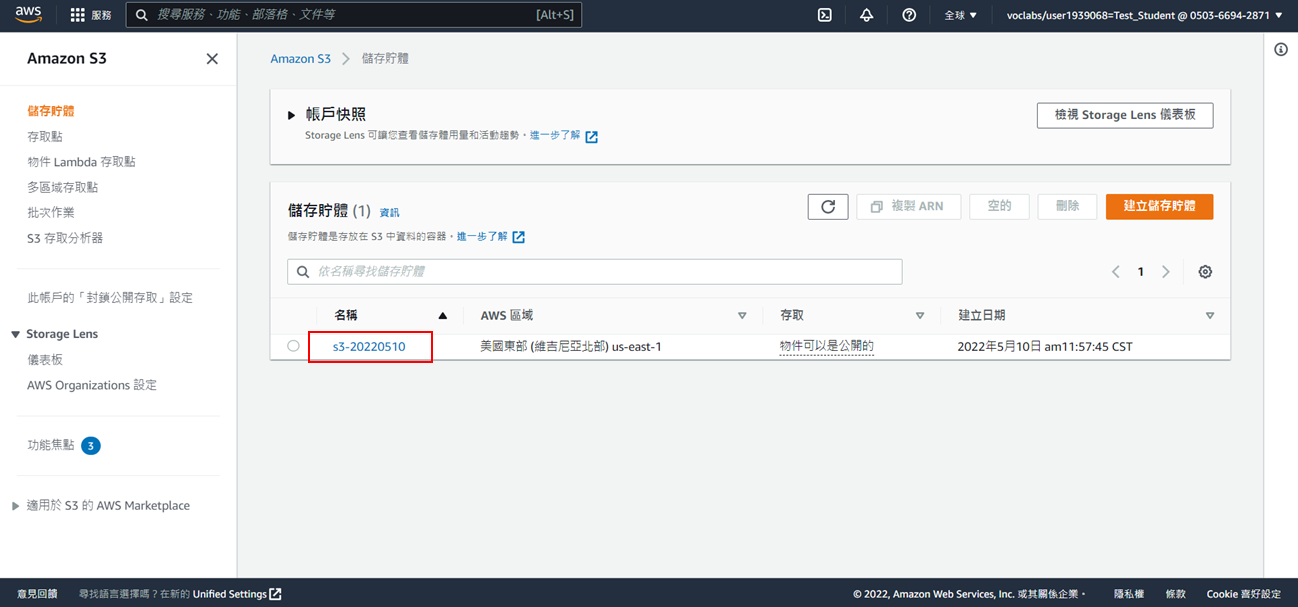
Task: Select radio button for s3-20220510
Action: 293,346
